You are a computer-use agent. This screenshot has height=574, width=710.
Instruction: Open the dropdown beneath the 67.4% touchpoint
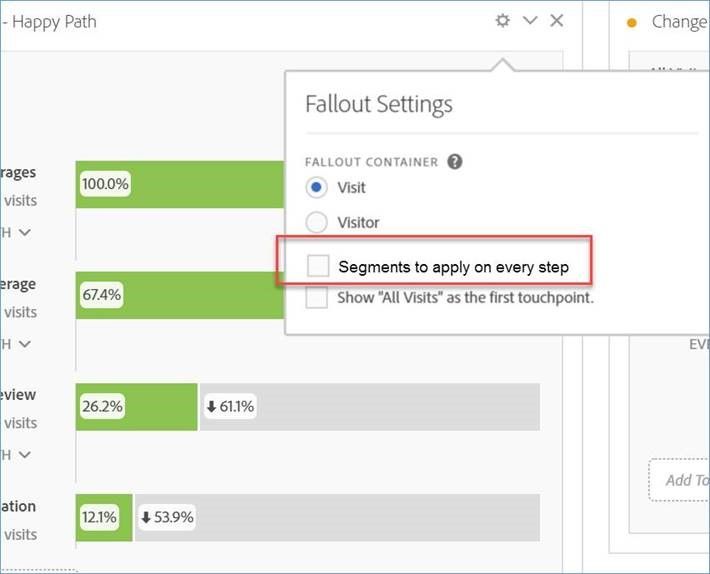pos(23,344)
